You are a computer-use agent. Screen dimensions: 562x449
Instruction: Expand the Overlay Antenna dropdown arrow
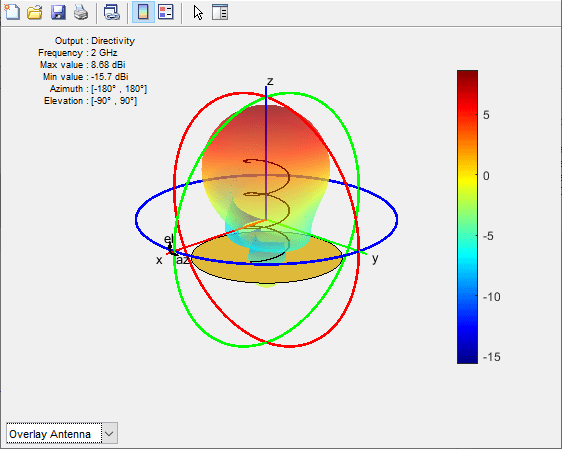coord(110,434)
